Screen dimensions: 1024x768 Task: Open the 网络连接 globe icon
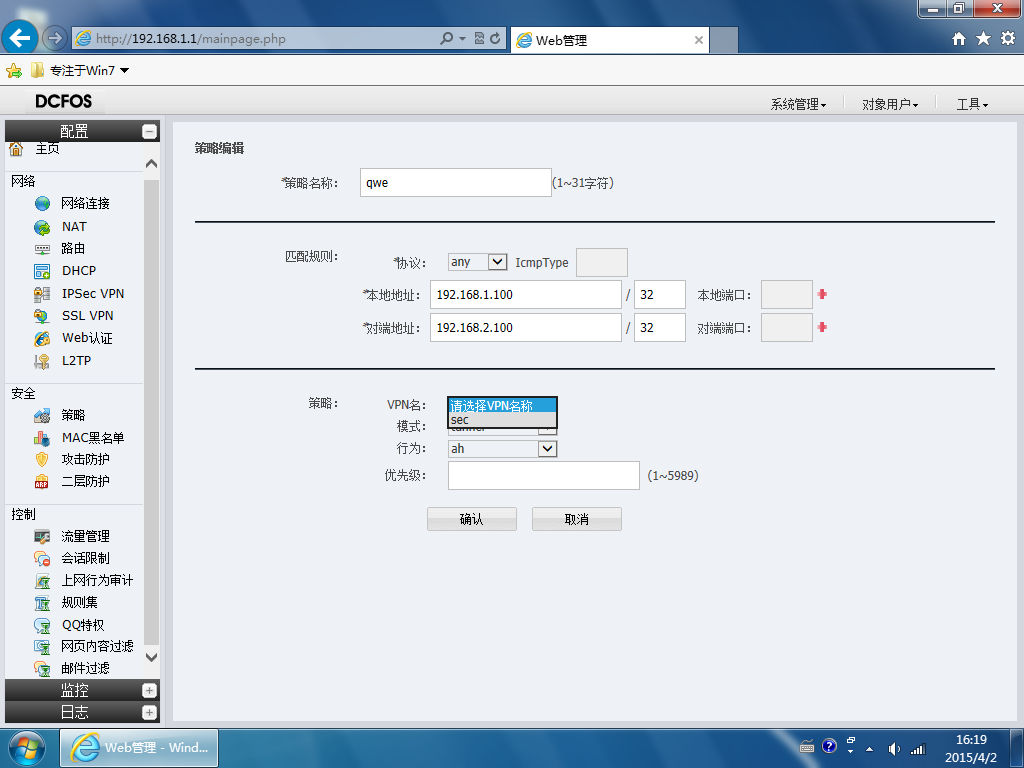coord(42,204)
